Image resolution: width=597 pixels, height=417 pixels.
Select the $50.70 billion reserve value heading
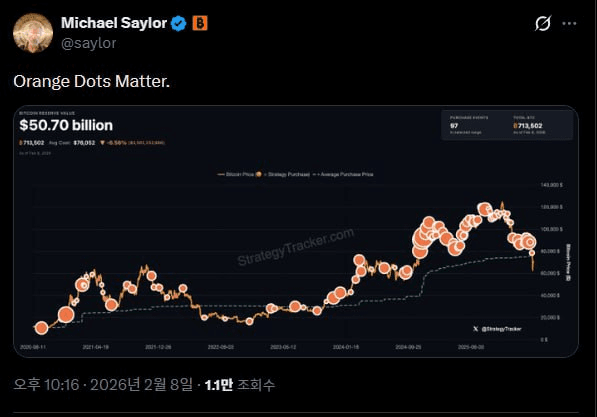[x=66, y=125]
